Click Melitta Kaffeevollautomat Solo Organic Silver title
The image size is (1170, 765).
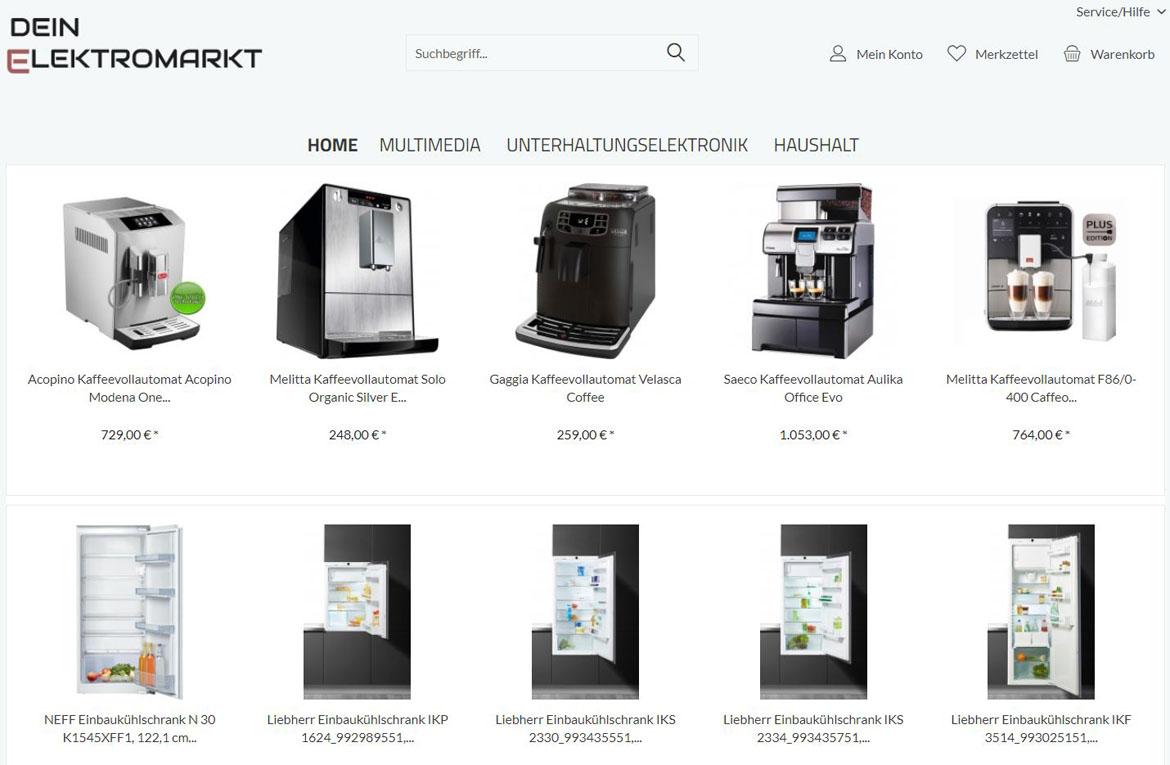357,388
